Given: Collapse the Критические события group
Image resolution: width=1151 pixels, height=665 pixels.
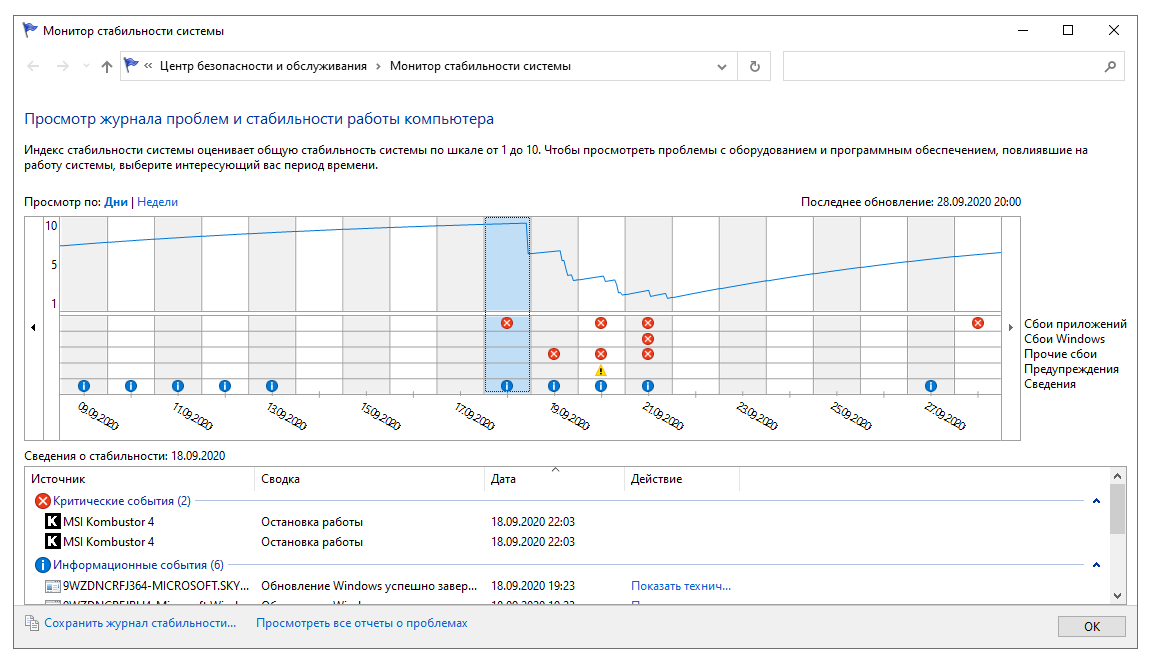Looking at the screenshot, I should 1096,501.
